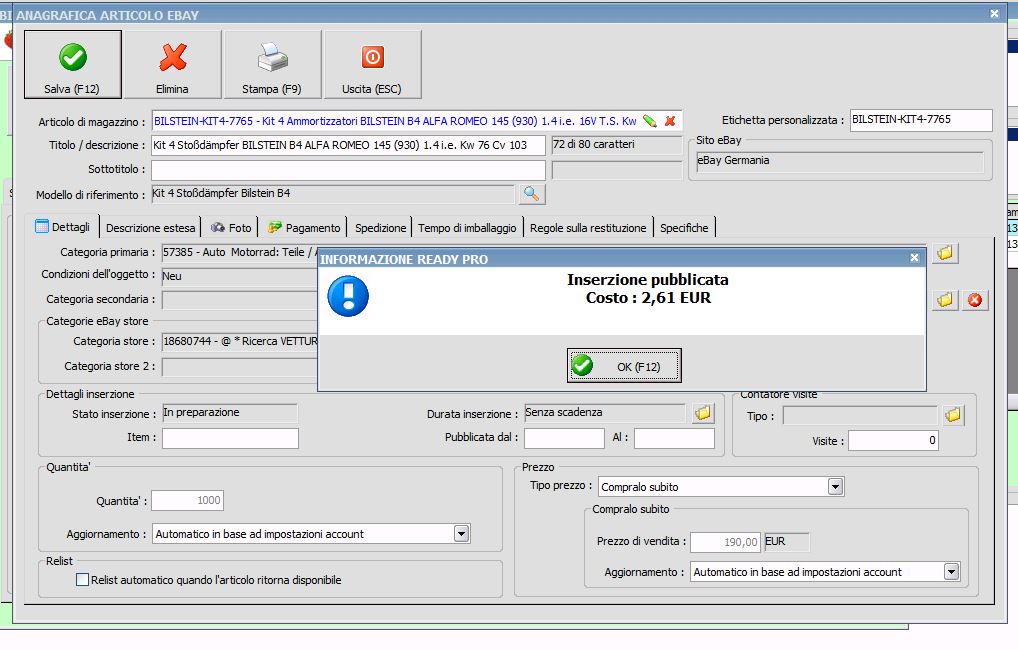Click pencil icon to edit Articolo di magazzino

[650, 121]
